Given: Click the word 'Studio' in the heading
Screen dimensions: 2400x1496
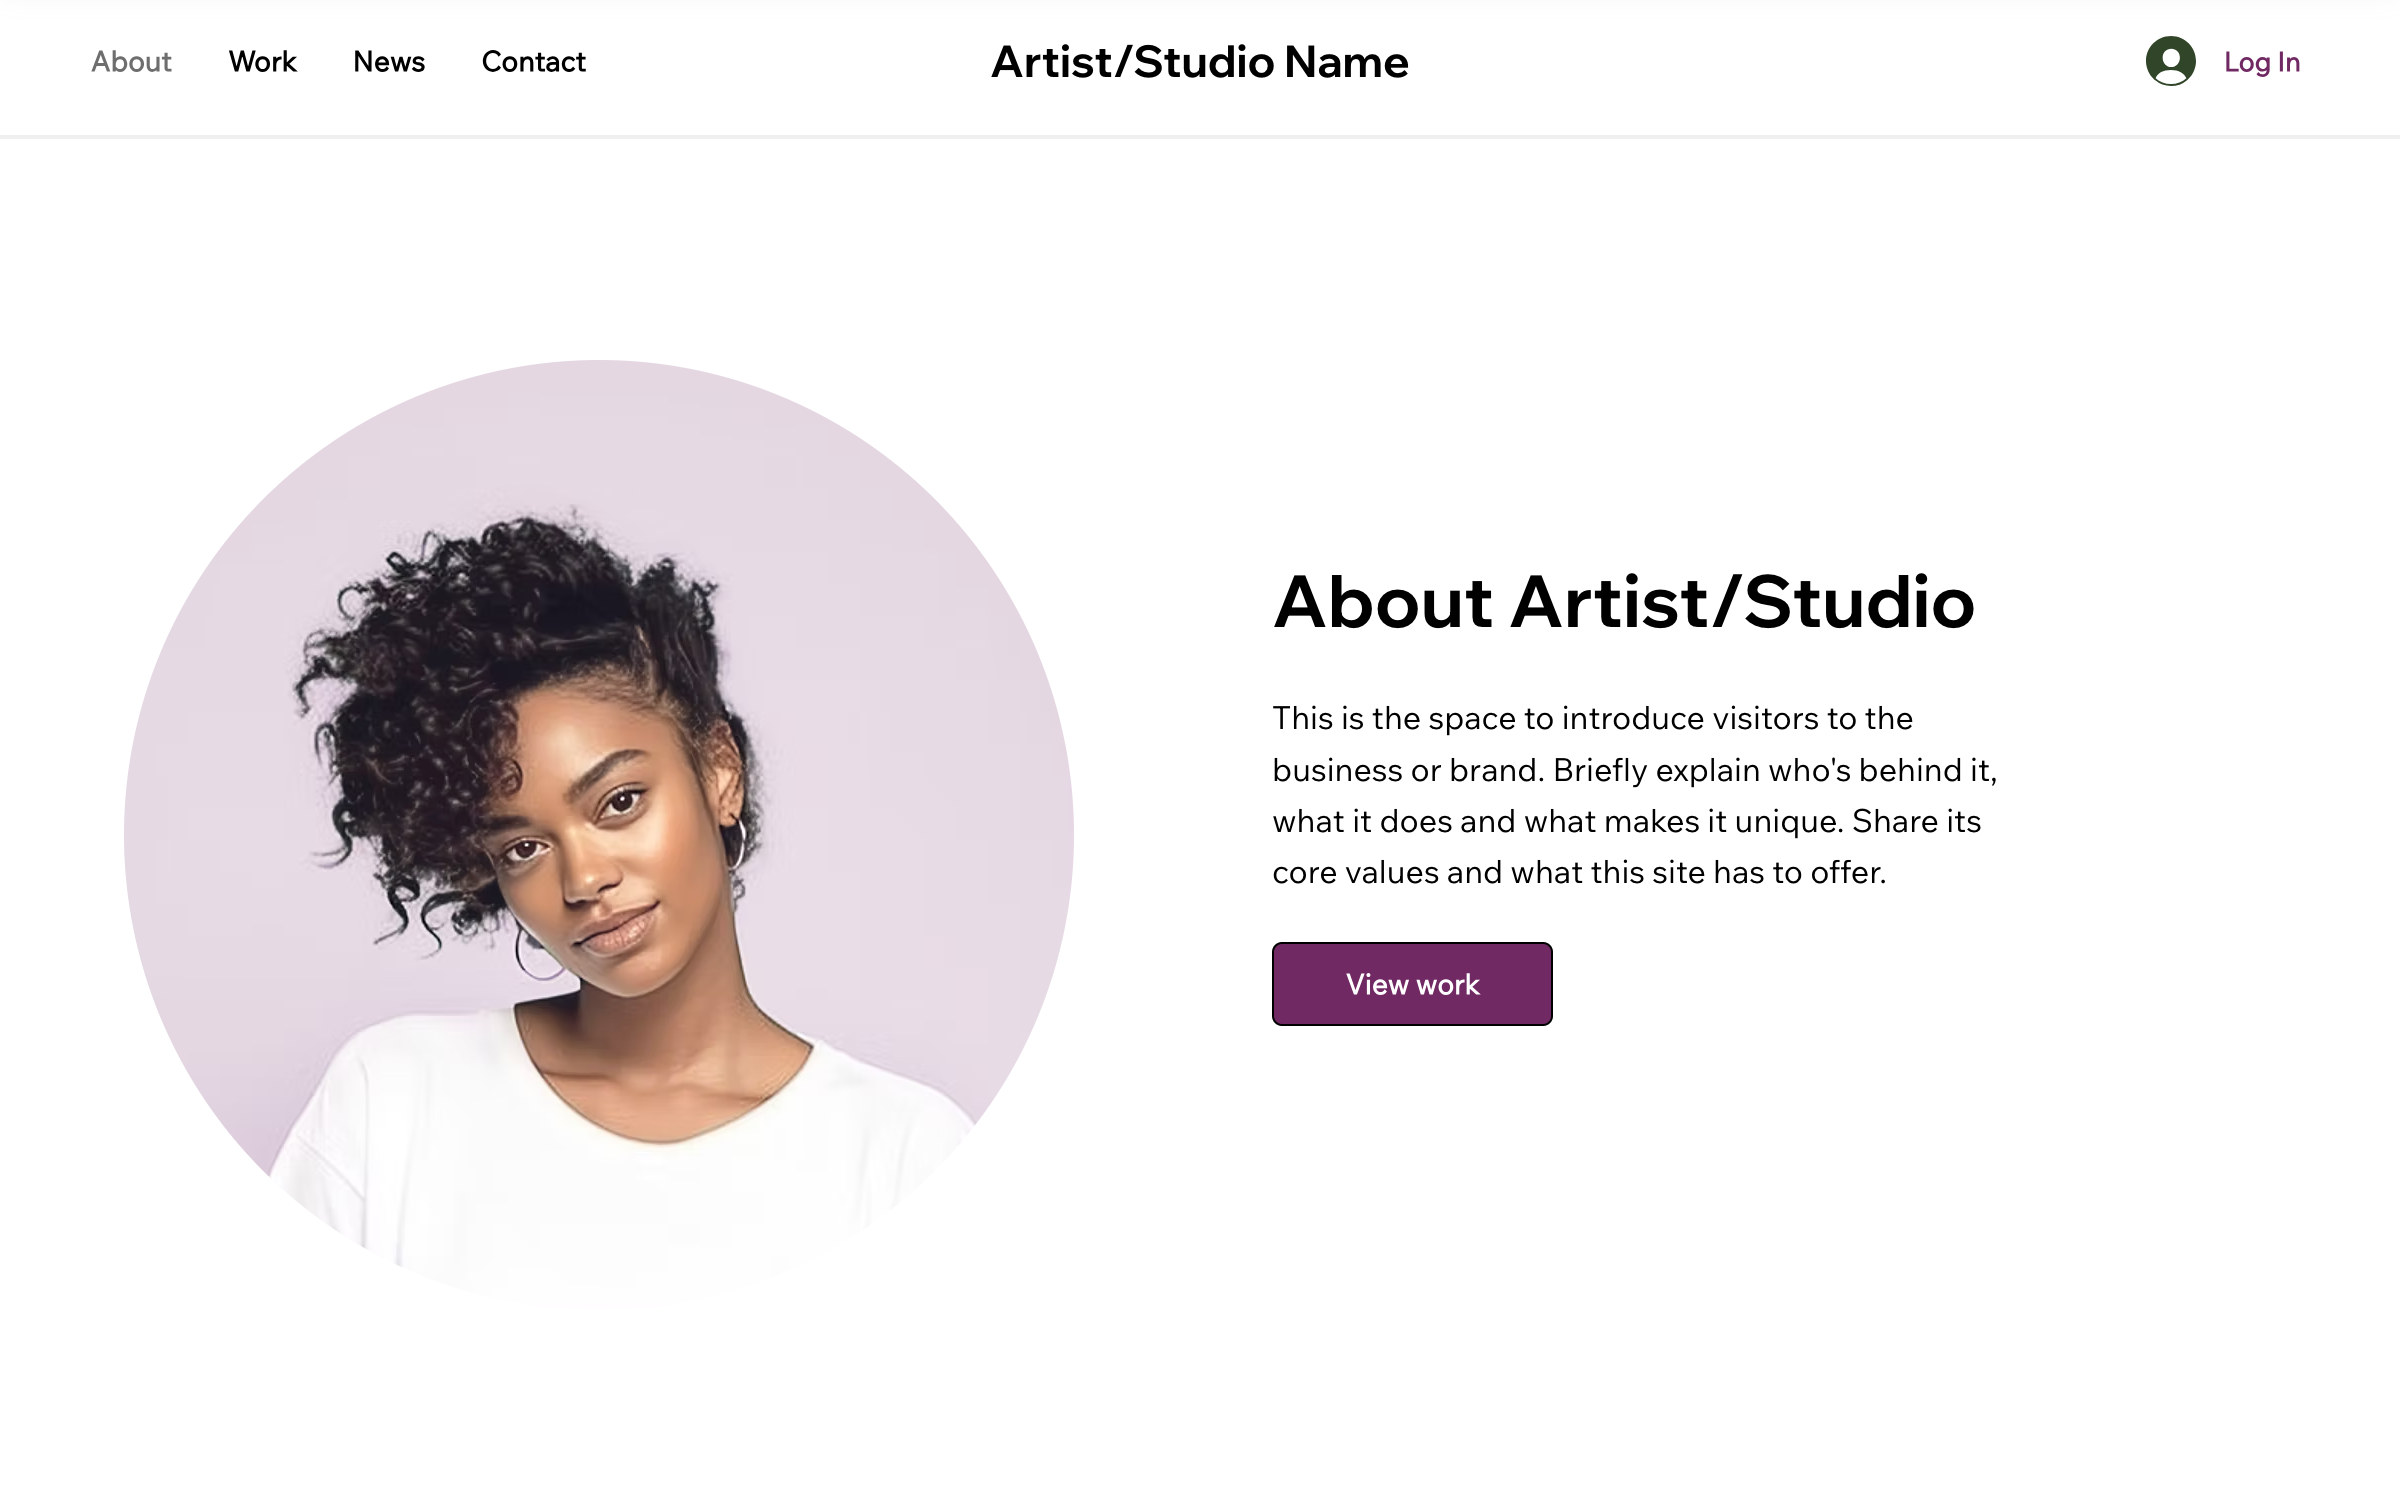Looking at the screenshot, I should pyautogui.click(x=1860, y=603).
